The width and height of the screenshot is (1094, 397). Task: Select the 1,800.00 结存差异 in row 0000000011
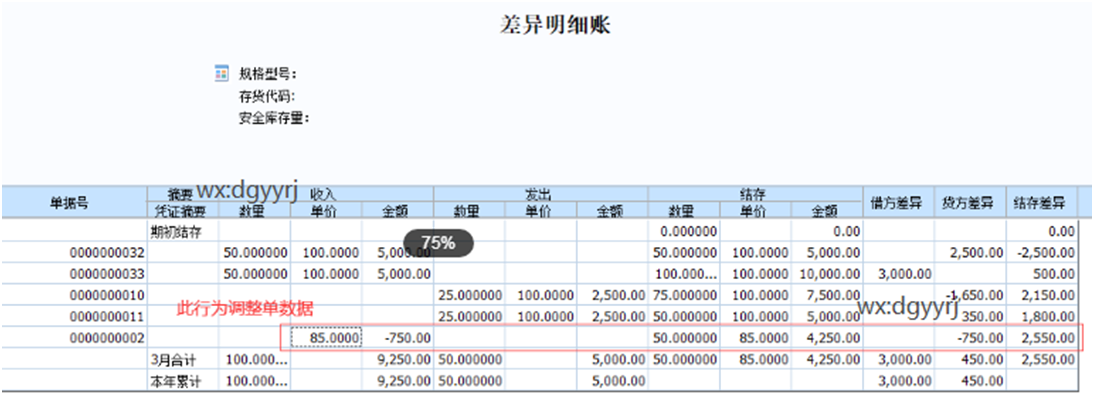coord(1049,317)
